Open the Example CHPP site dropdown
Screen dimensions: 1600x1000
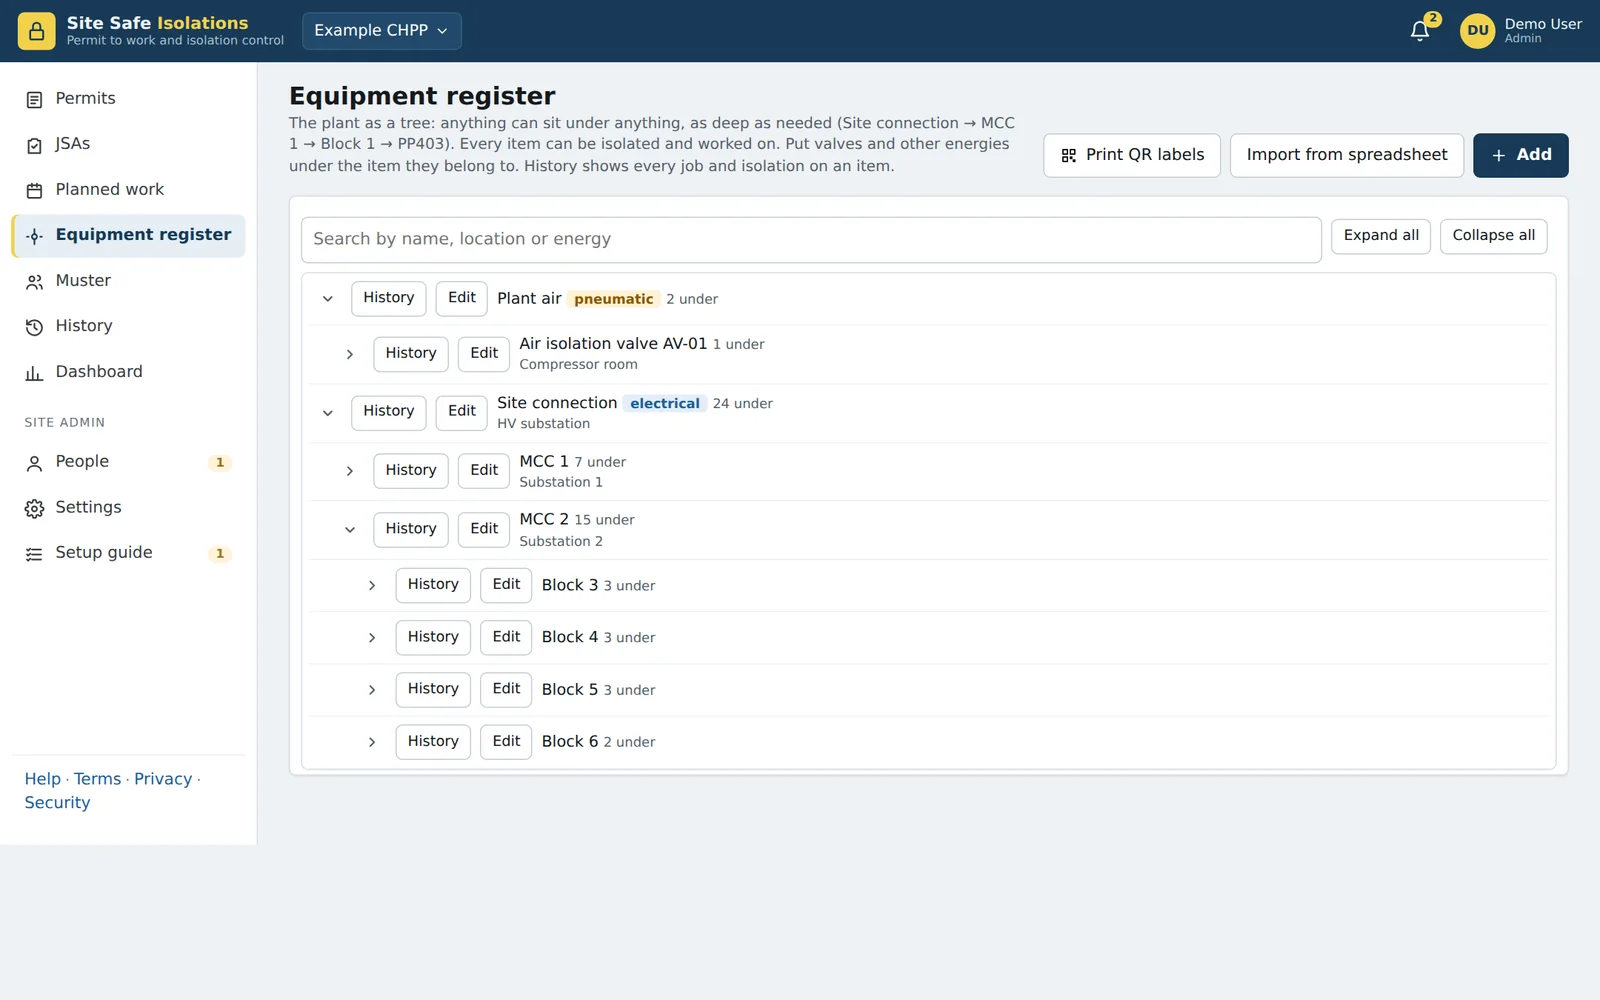click(x=381, y=31)
